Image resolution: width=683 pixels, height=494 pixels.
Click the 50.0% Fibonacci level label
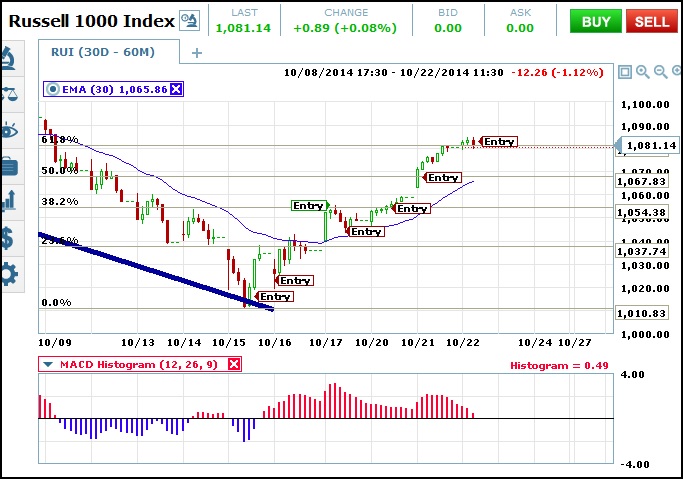coord(60,170)
